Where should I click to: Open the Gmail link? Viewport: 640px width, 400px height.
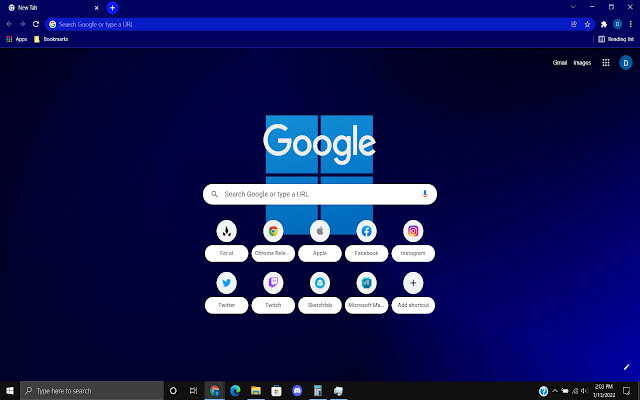(560, 62)
